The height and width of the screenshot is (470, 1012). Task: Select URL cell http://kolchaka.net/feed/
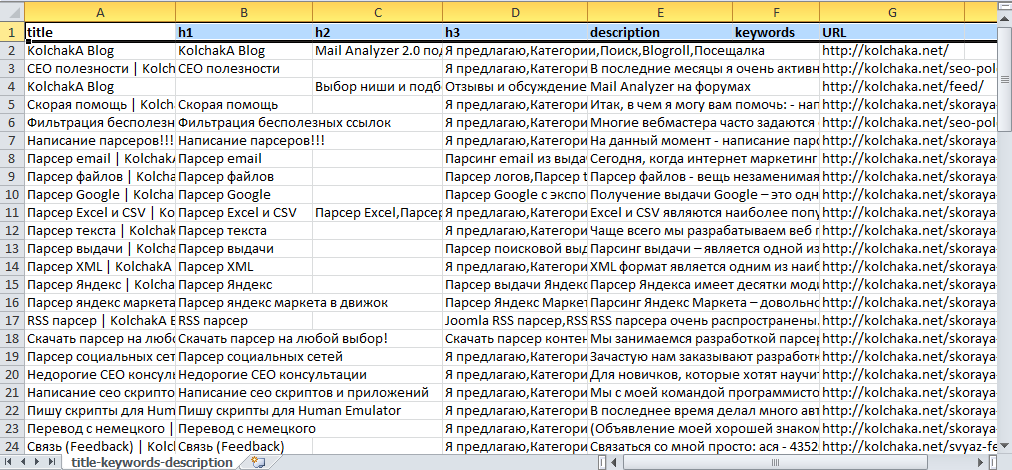893,87
